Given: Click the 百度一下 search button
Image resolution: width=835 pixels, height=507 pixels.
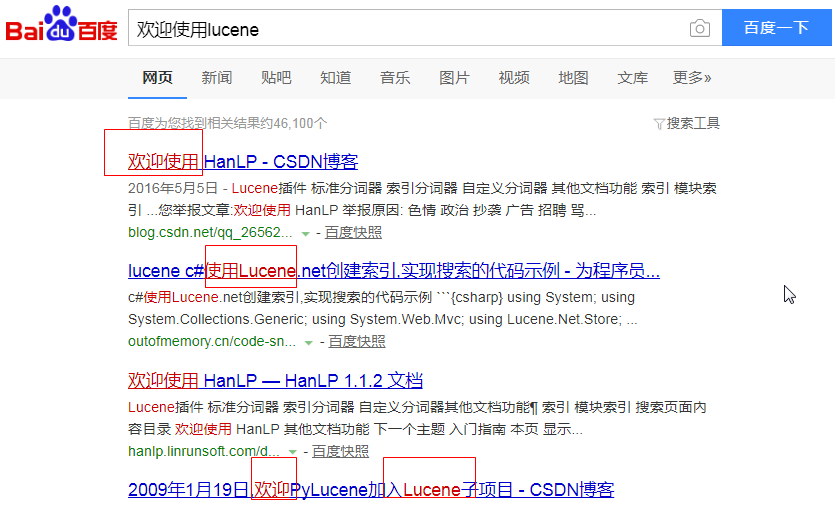Looking at the screenshot, I should [x=776, y=27].
